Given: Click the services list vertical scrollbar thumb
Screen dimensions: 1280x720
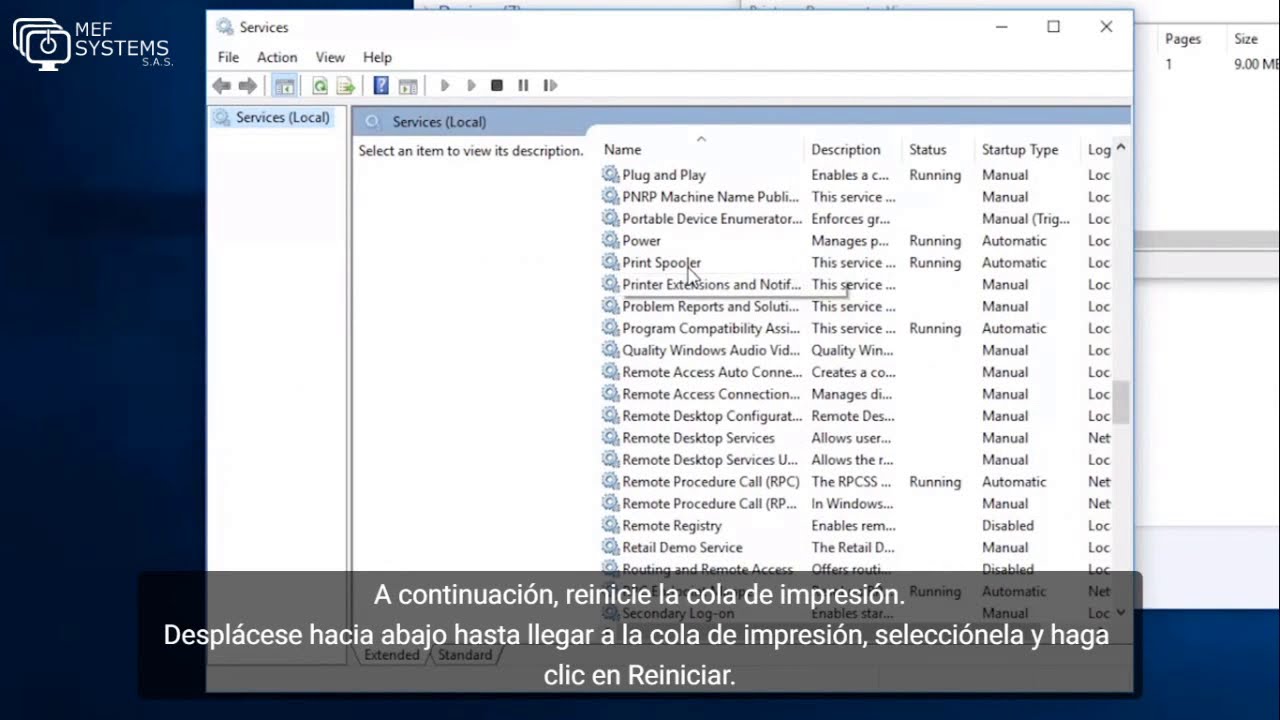Looking at the screenshot, I should (x=1121, y=402).
